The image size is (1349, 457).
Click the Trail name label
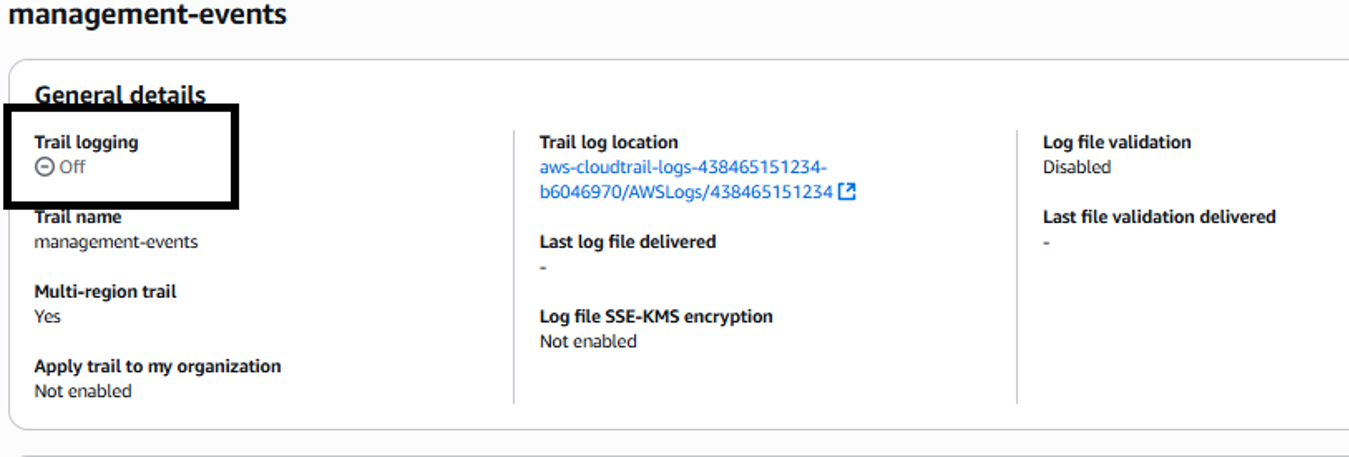77,217
